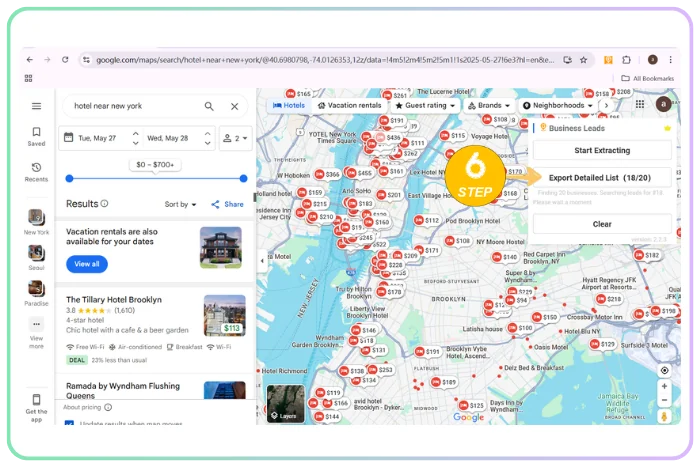Click the Google account avatar on the map
700x471 pixels.
pos(664,104)
